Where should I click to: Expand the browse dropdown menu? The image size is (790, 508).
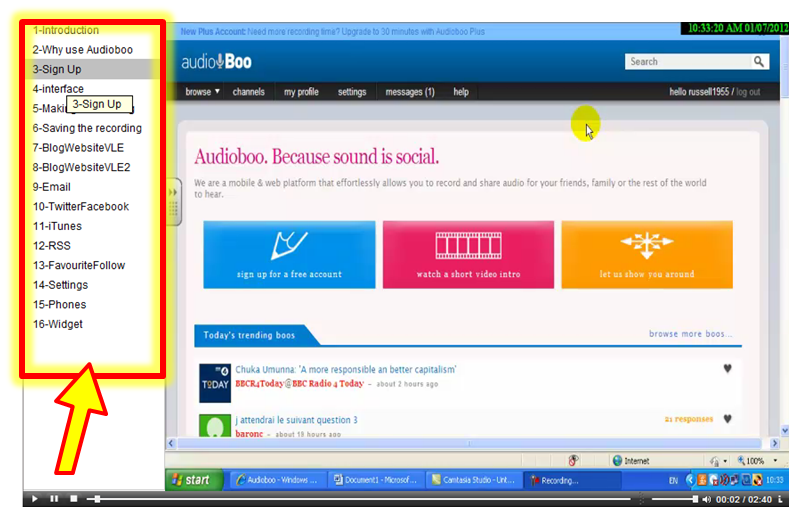[x=203, y=92]
